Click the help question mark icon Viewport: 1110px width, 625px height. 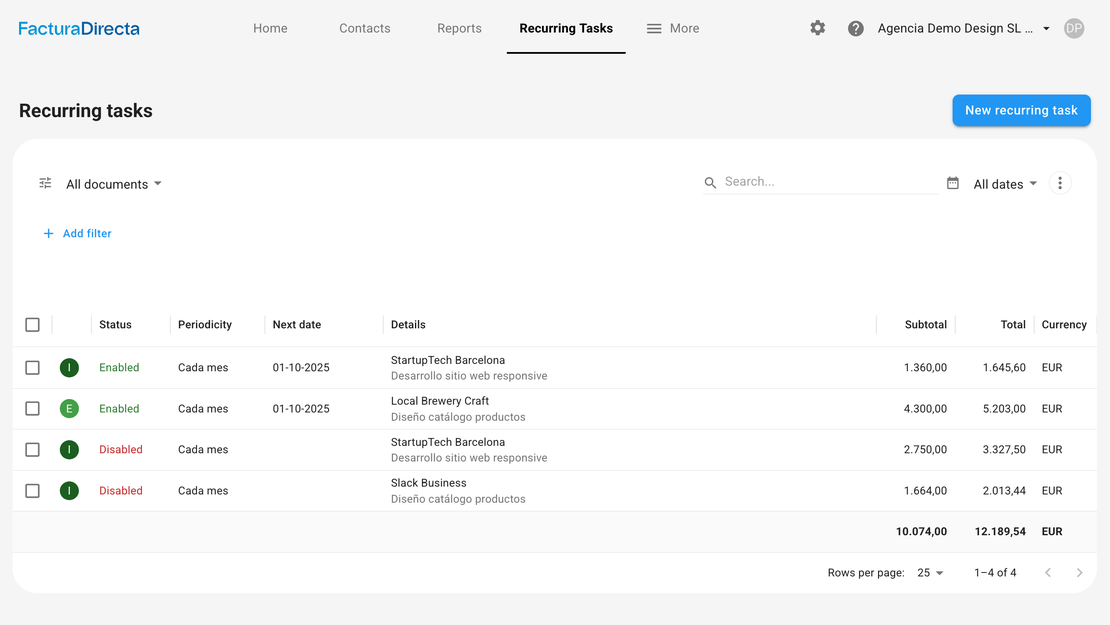click(x=856, y=28)
